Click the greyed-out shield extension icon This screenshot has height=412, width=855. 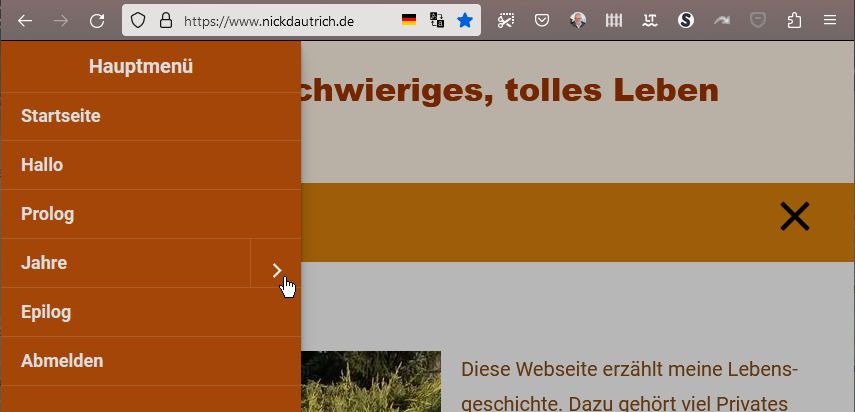757,21
